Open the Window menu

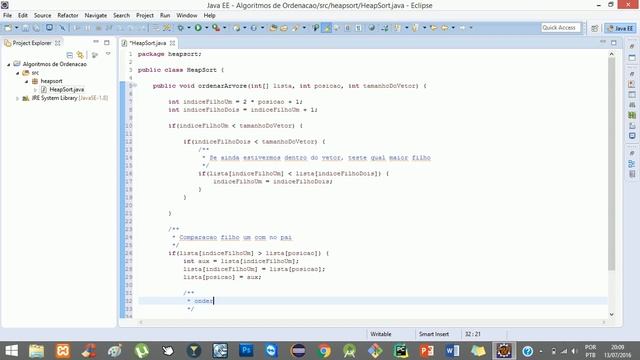187,16
